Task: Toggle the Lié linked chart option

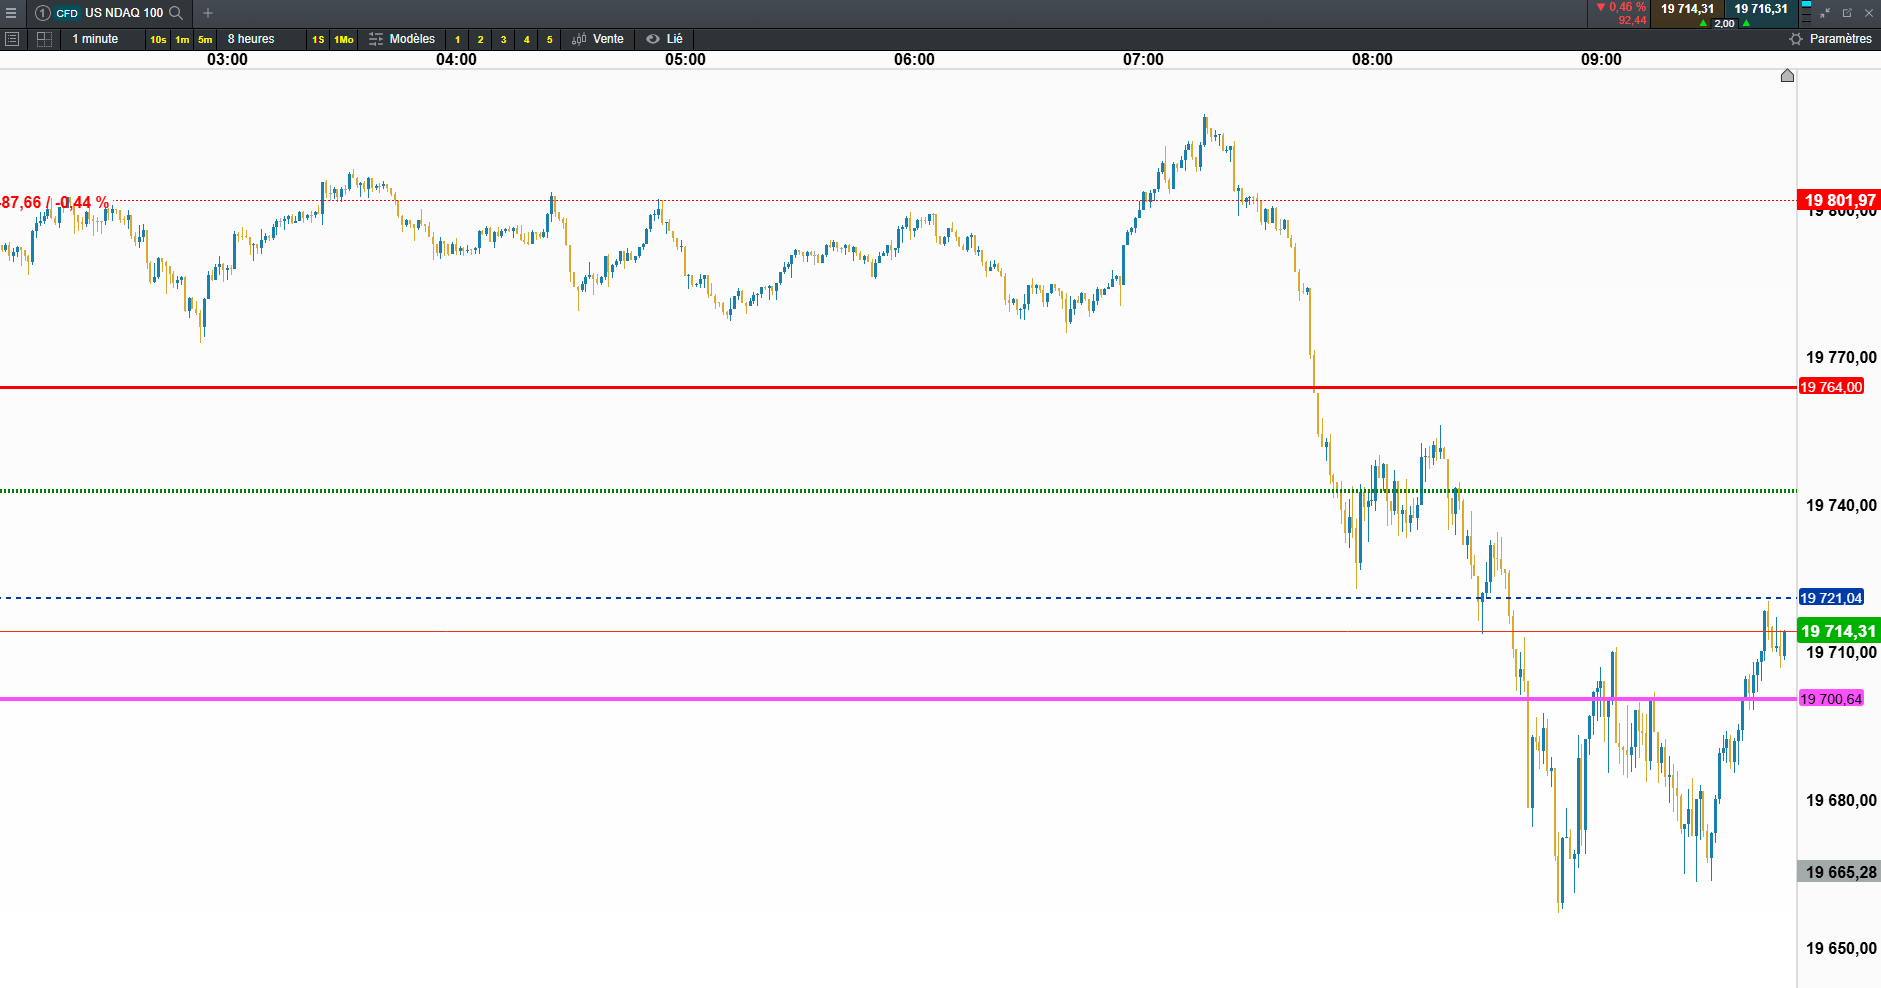Action: tap(665, 39)
